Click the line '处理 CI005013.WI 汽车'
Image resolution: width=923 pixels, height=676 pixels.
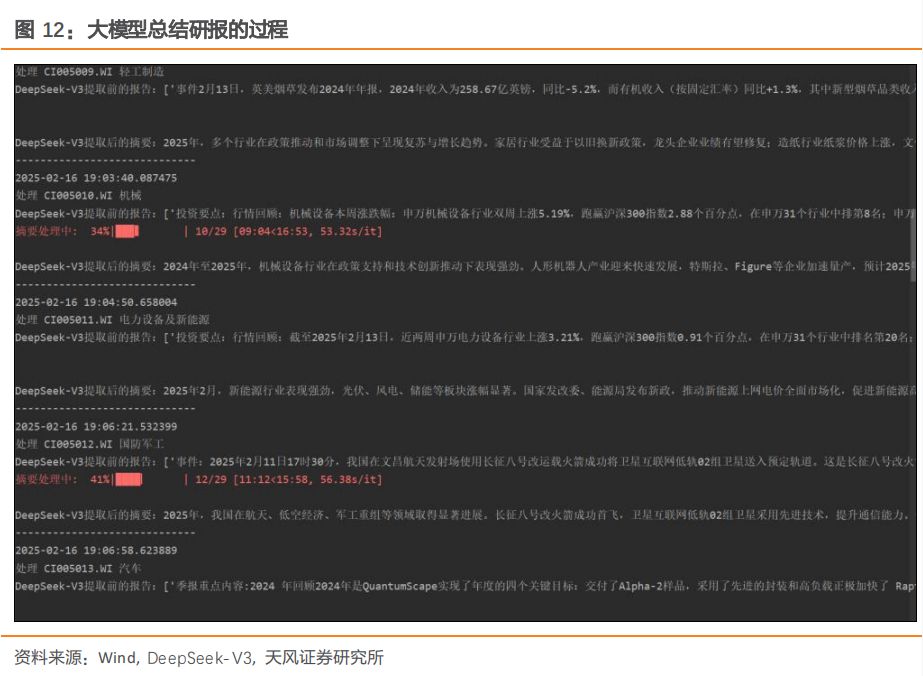78,568
